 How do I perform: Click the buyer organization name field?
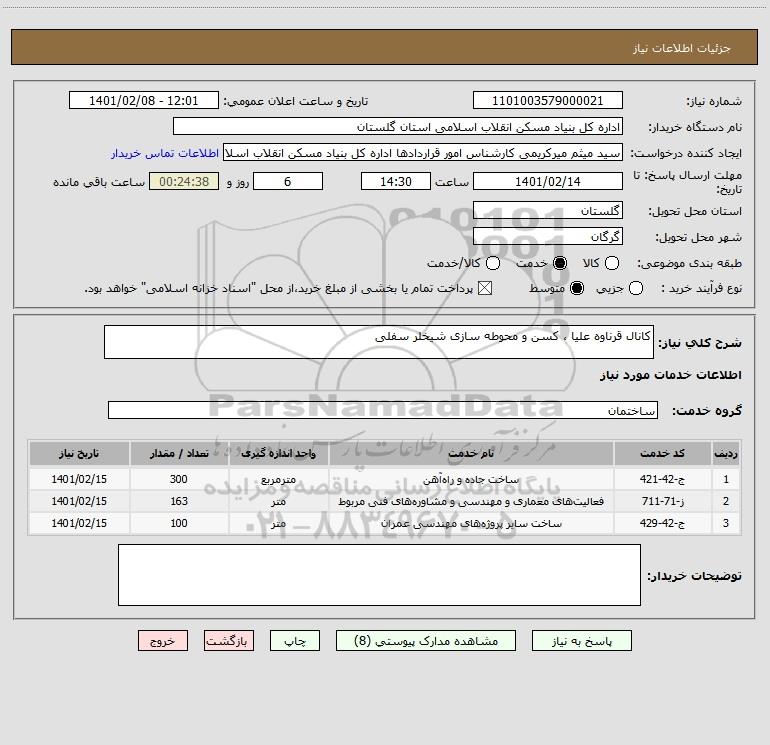tap(398, 127)
